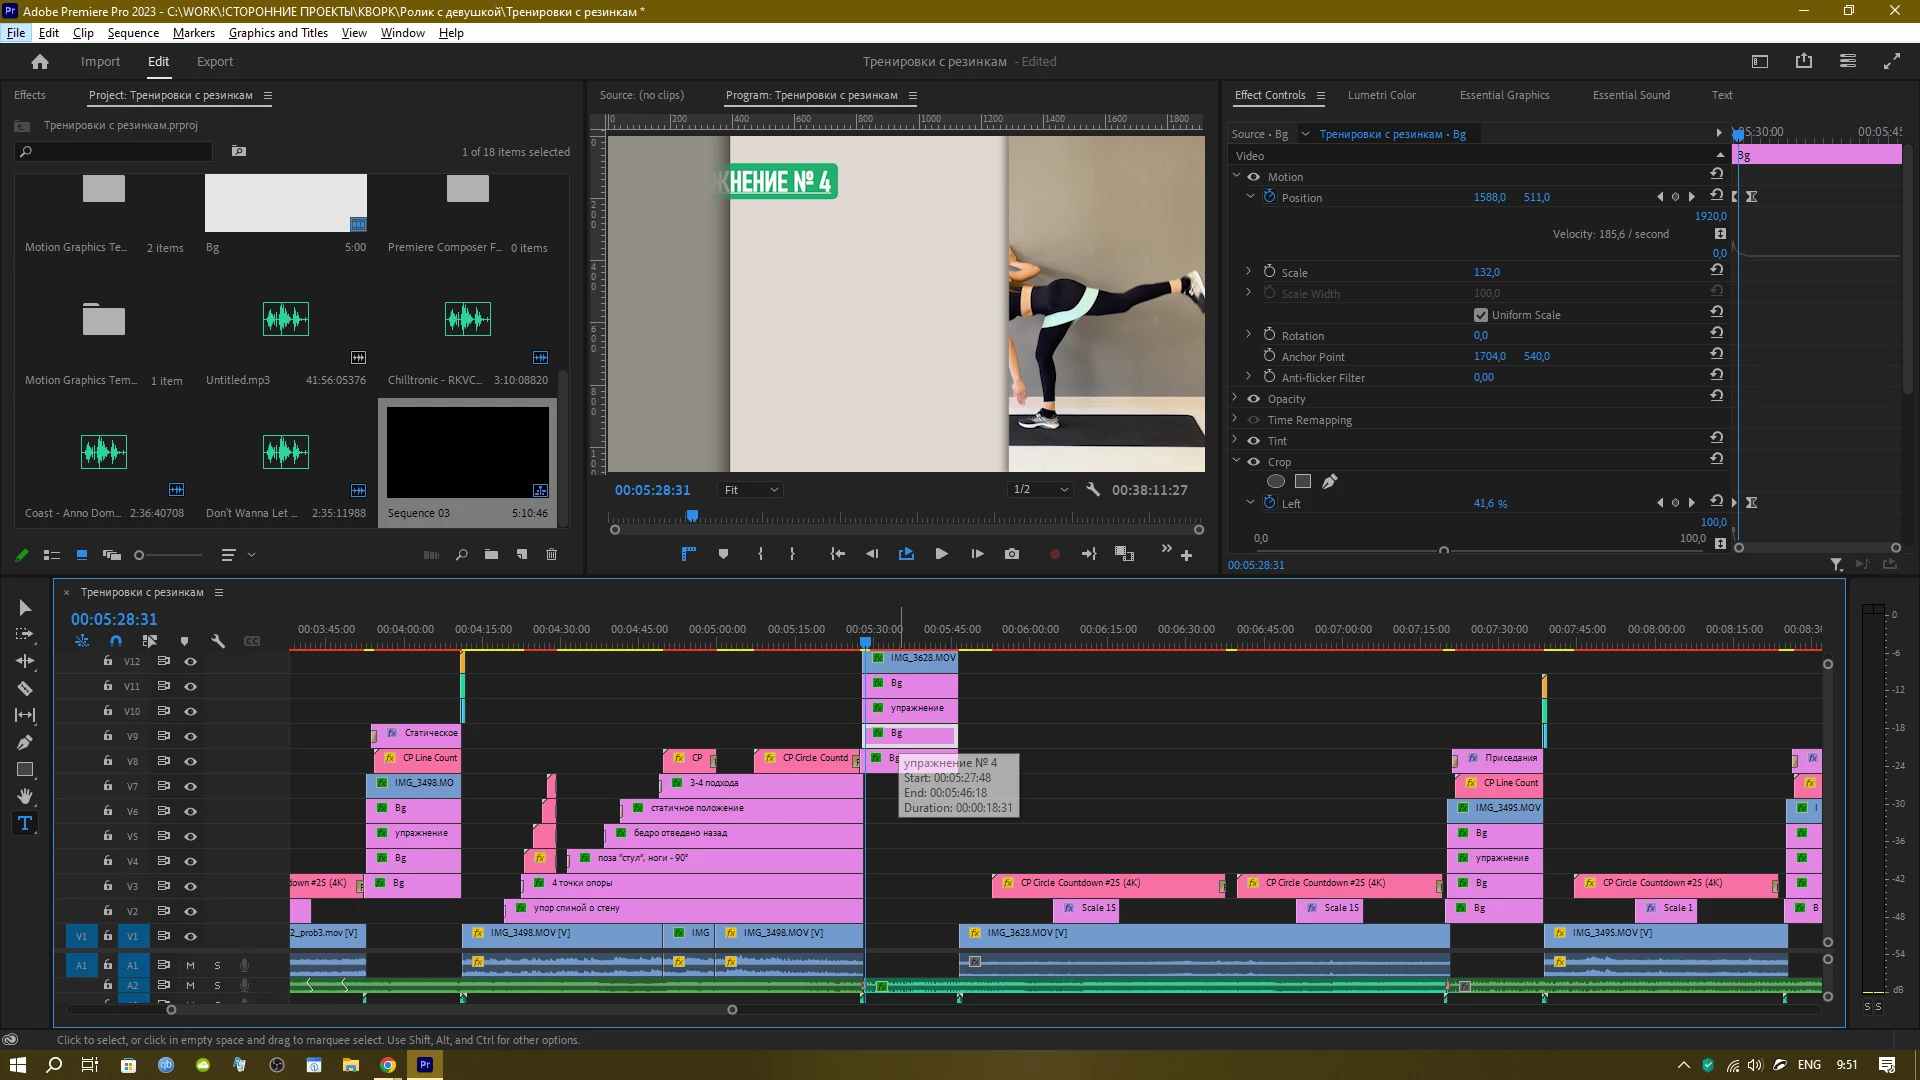Switch to the Lumetri Color tab
Viewport: 1920px width, 1080px height.
click(x=1381, y=95)
